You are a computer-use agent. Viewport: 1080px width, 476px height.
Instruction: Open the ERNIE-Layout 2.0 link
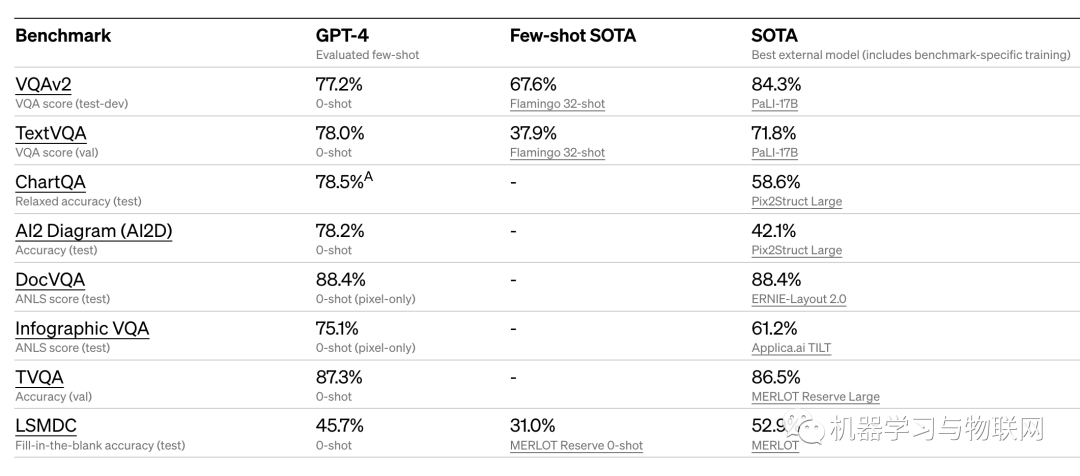click(x=799, y=299)
